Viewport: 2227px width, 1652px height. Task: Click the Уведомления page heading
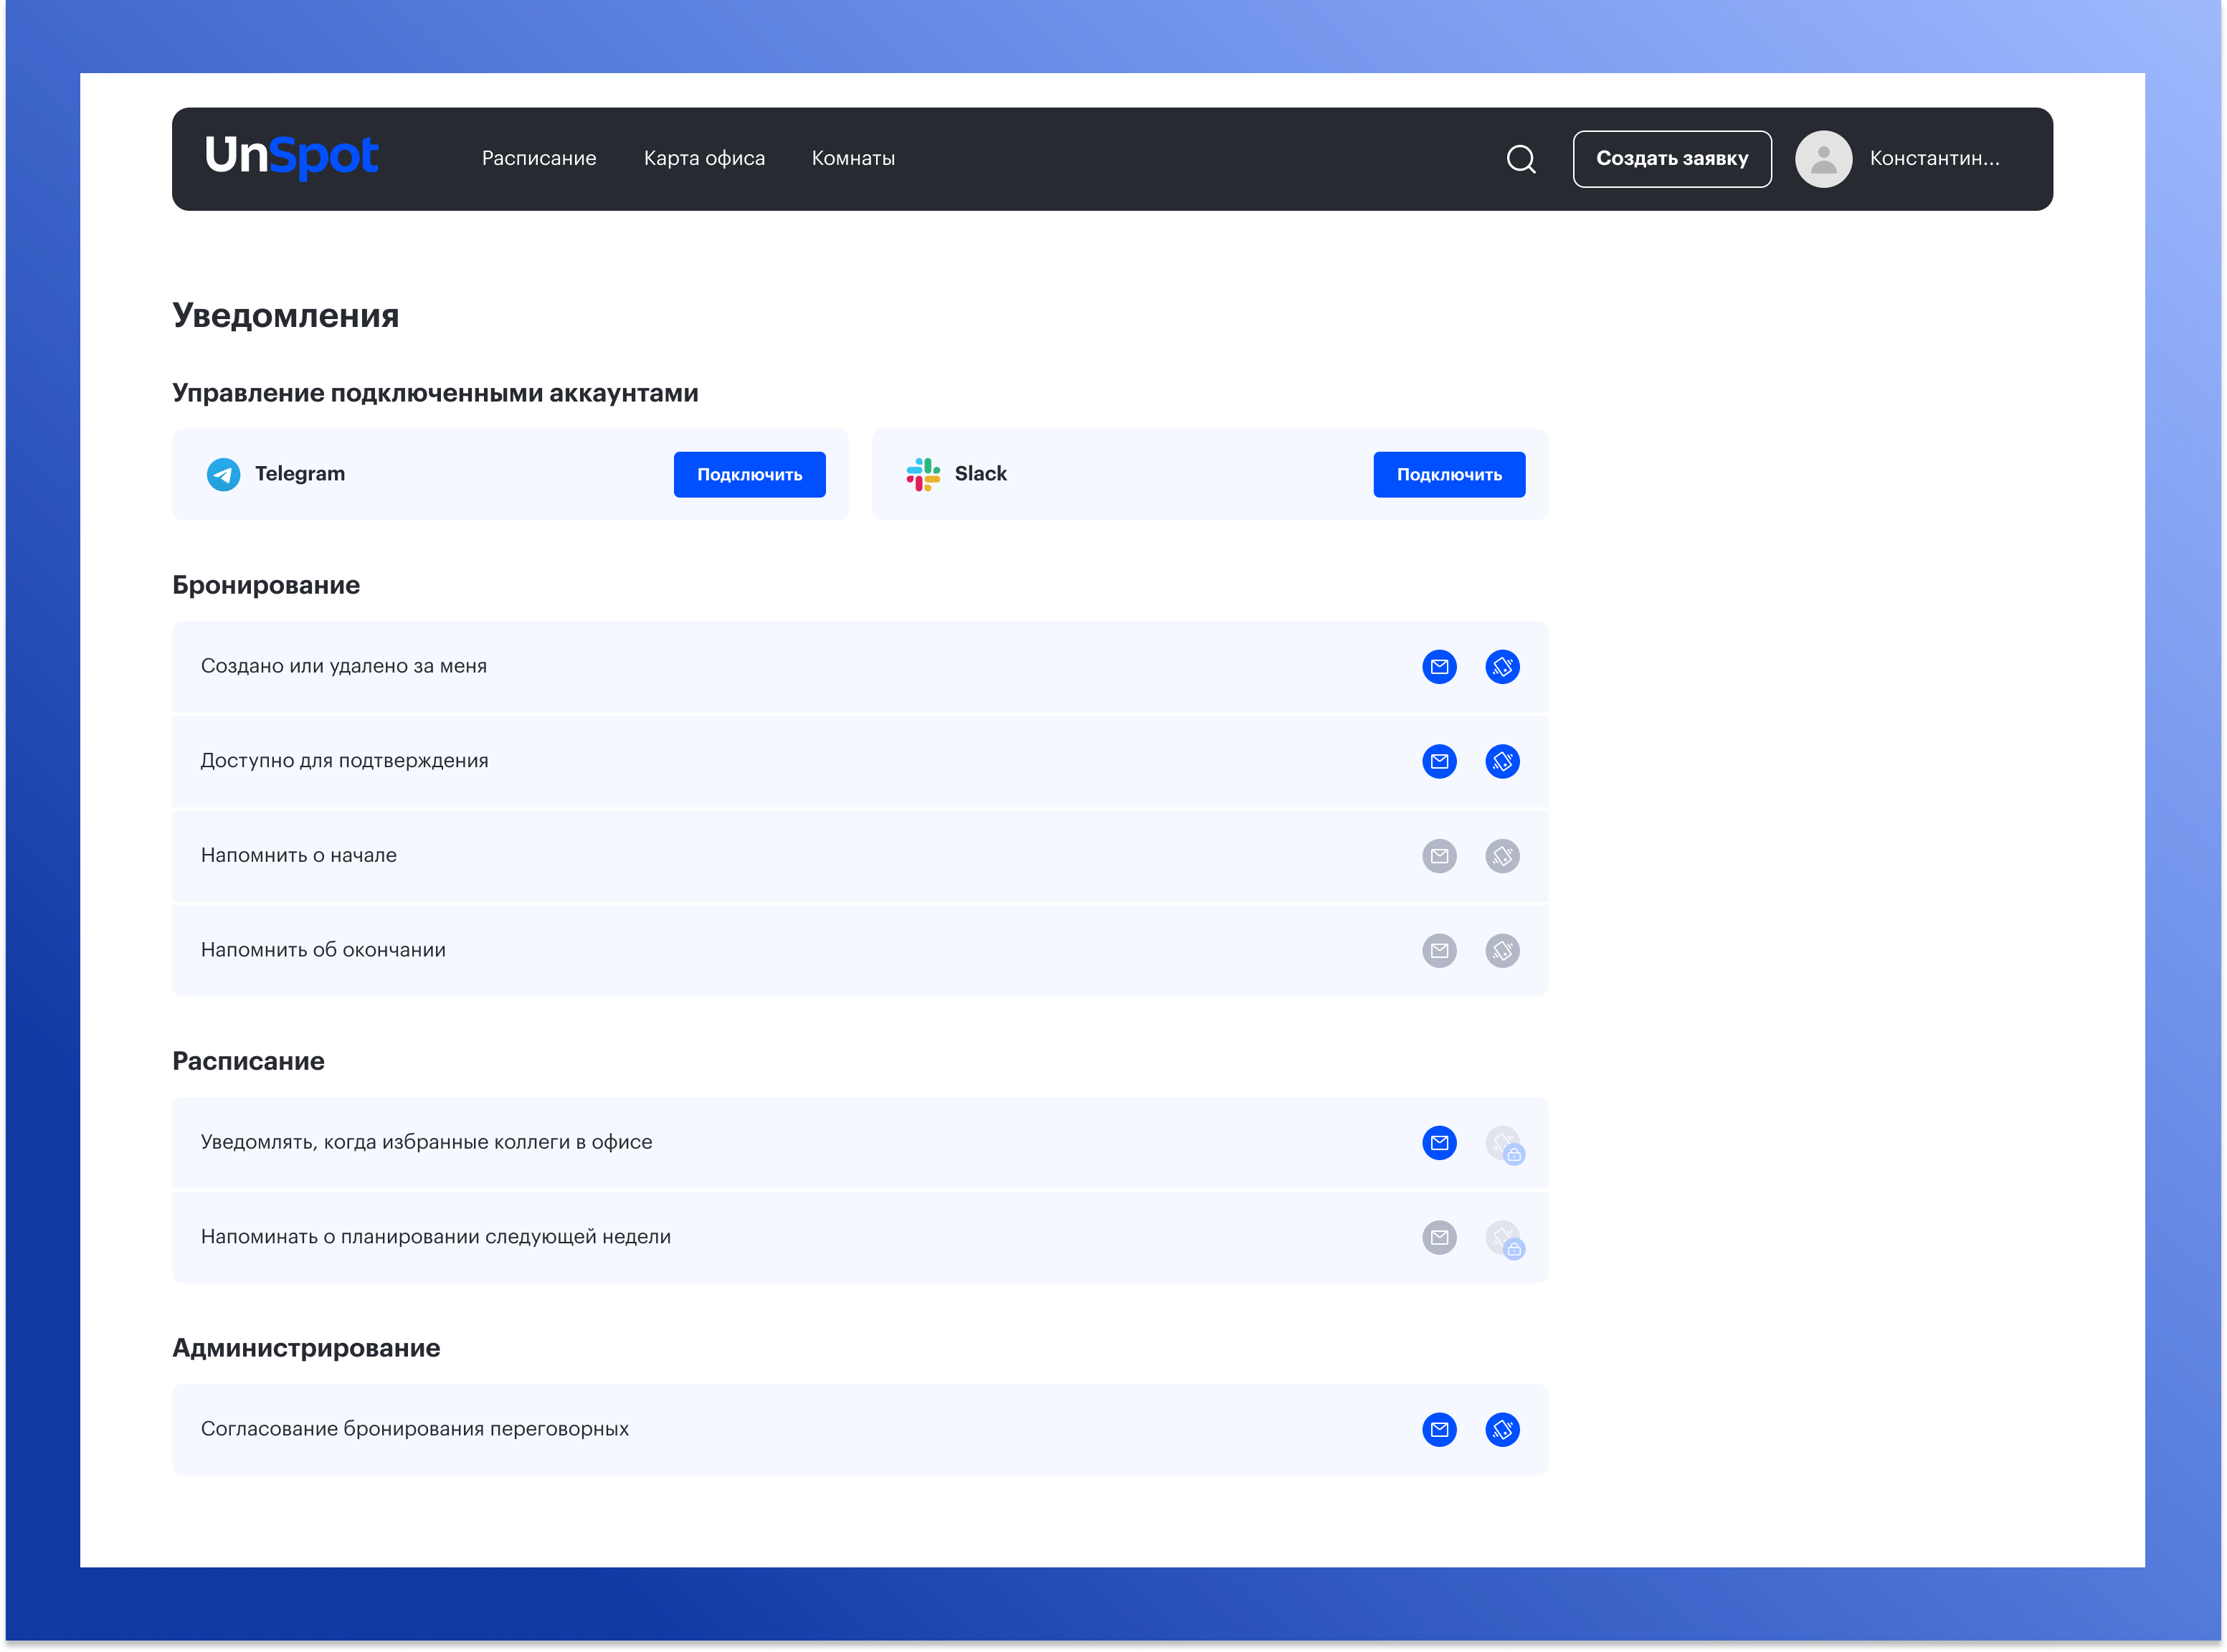coord(286,316)
